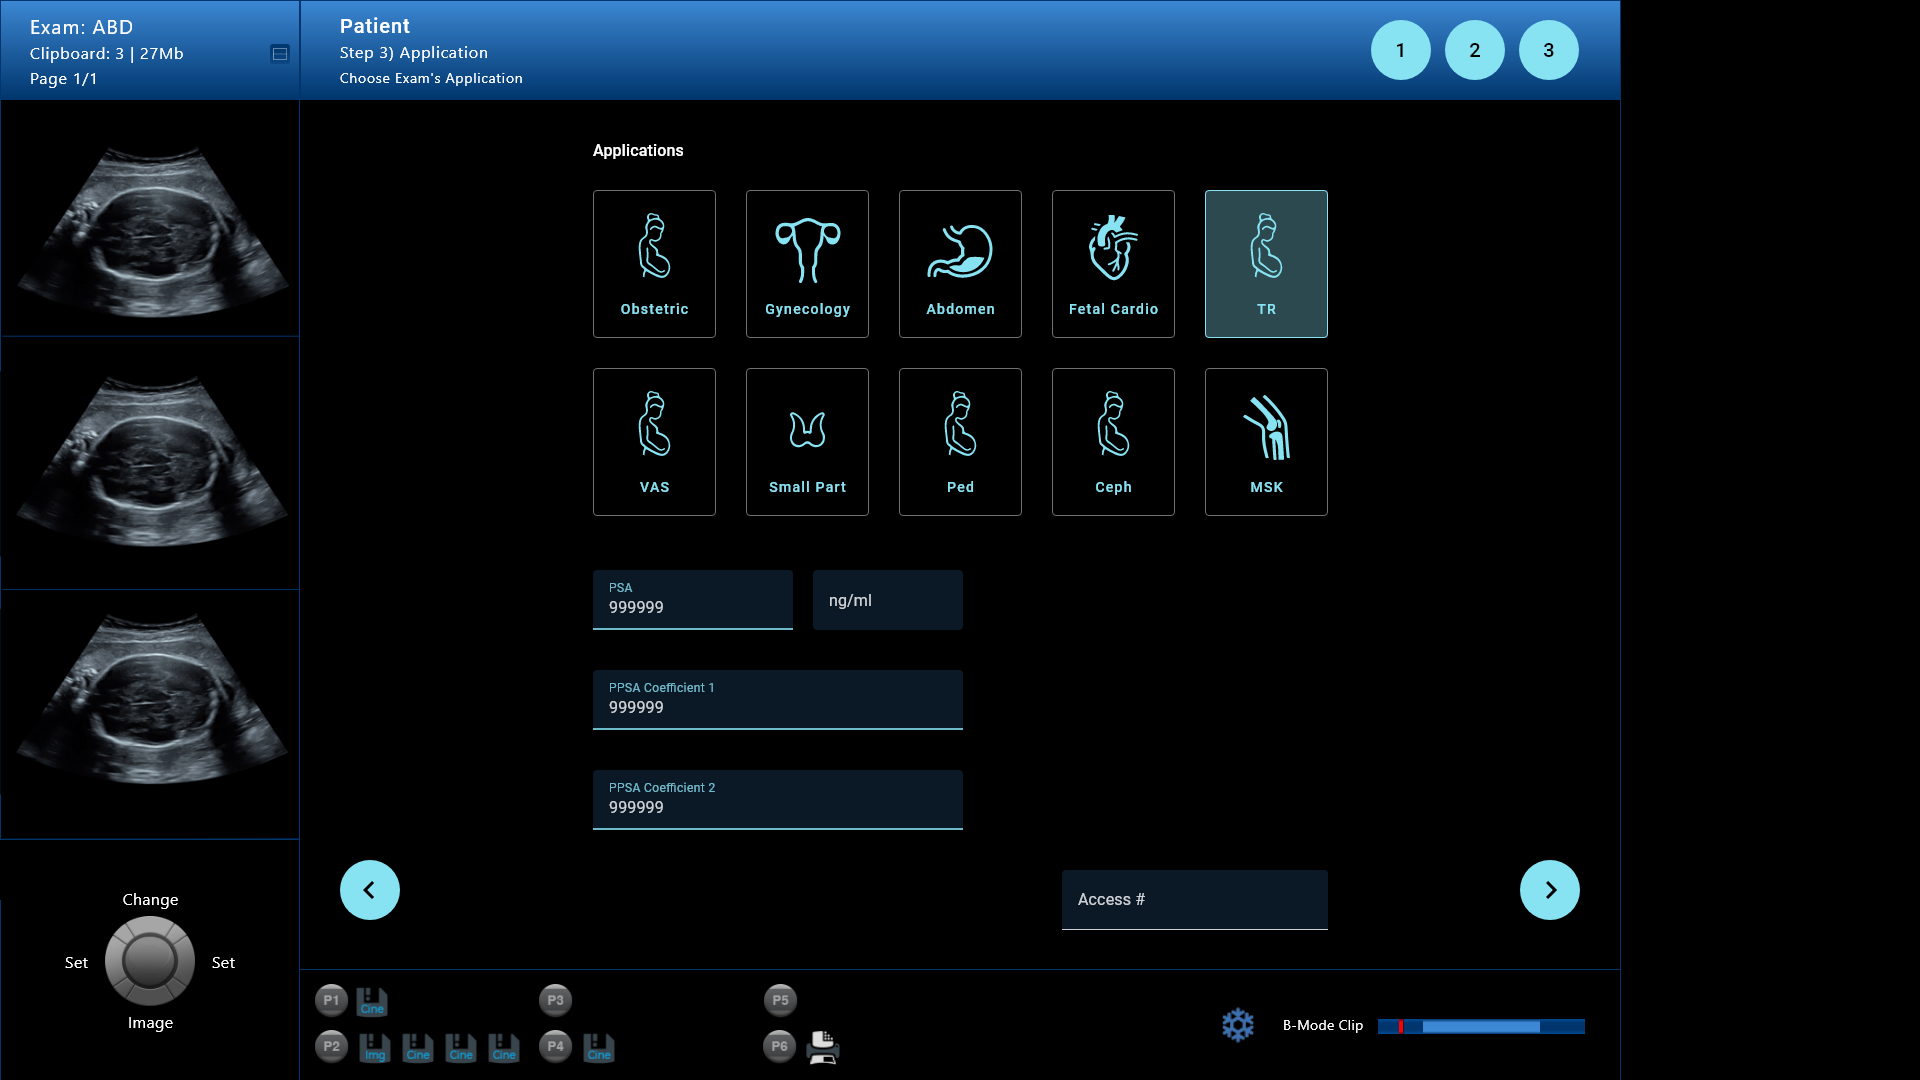Click the Img save icon beside P2
Image resolution: width=1920 pixels, height=1080 pixels.
coord(374,1047)
